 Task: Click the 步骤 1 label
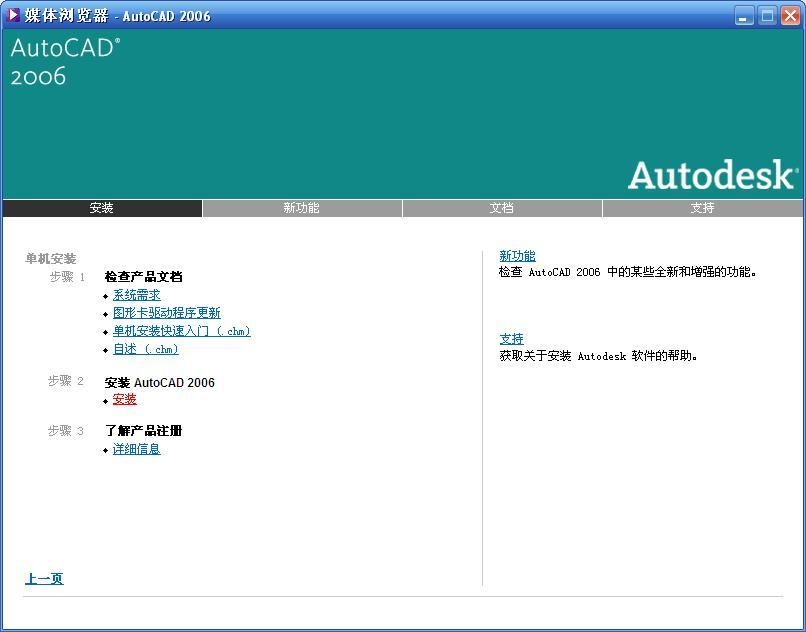[x=67, y=277]
